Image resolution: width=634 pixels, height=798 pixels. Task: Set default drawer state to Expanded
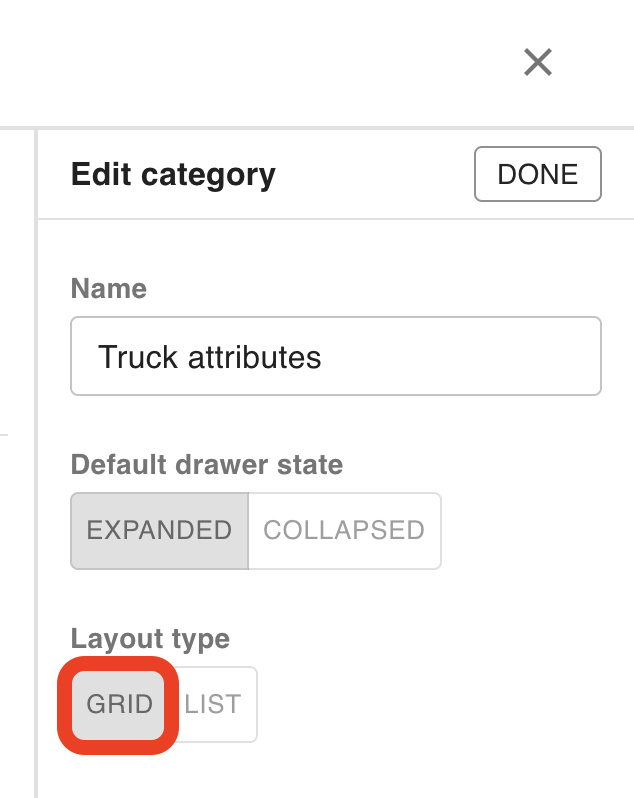(159, 530)
